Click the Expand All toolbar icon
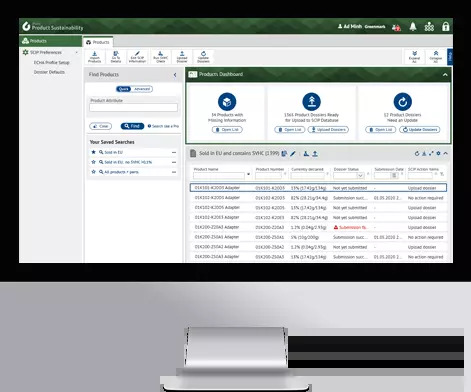This screenshot has width=471, height=392. point(414,57)
